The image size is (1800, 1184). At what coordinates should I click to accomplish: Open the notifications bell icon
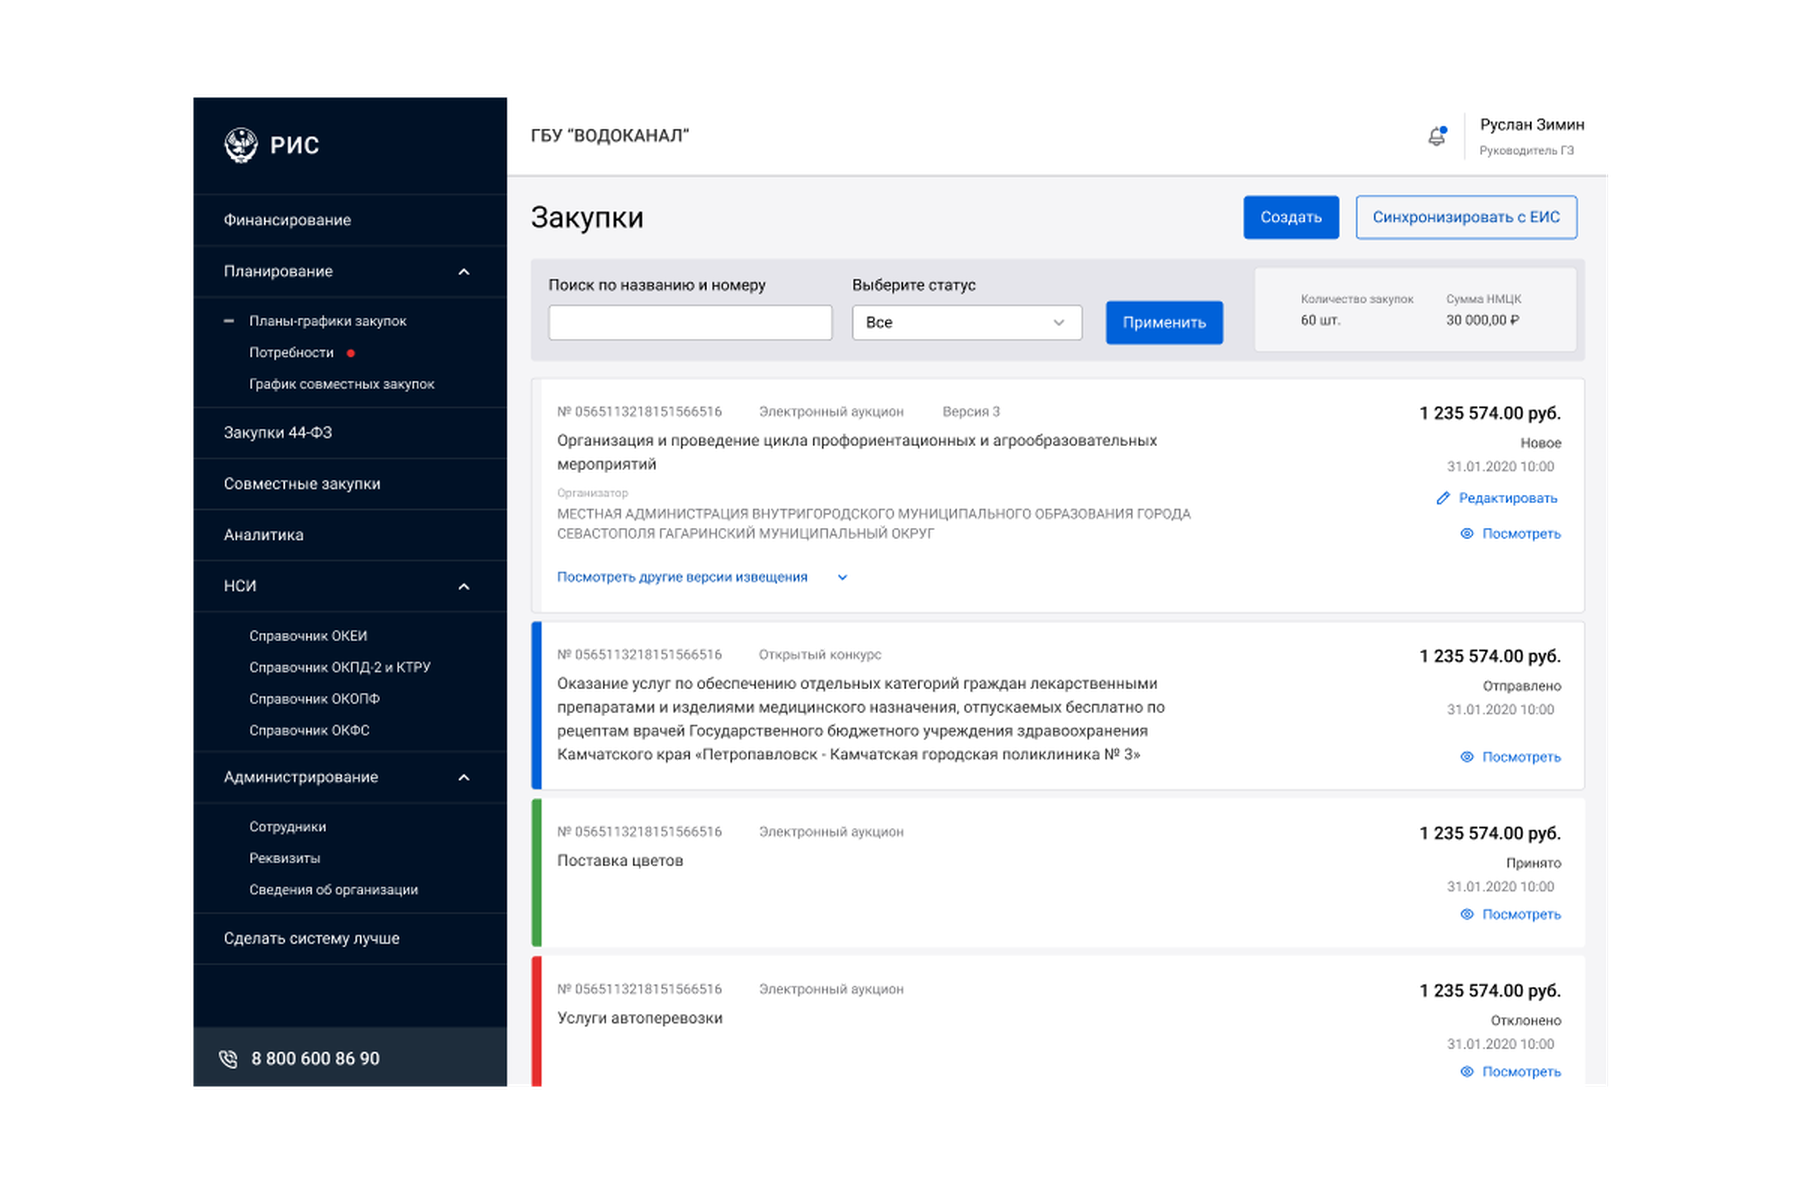tap(1436, 137)
